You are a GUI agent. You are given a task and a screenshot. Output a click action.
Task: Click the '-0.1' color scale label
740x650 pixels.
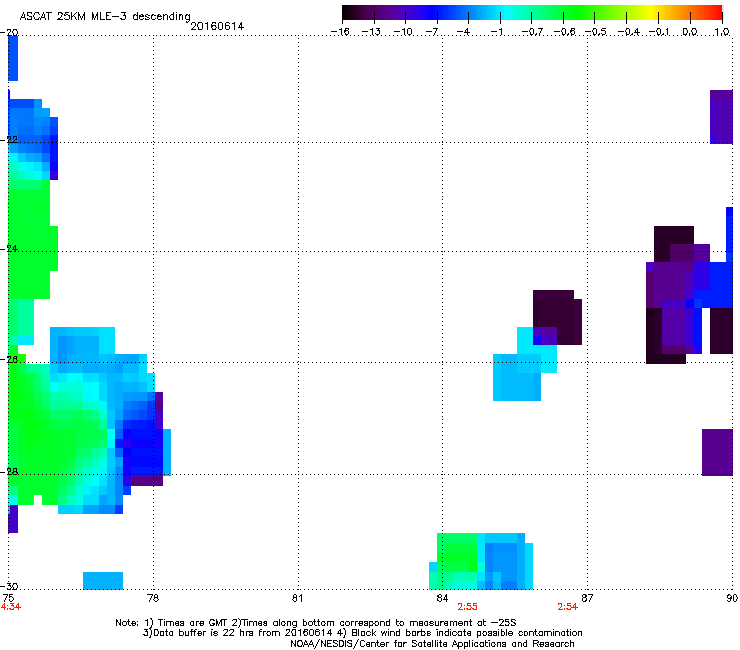click(659, 32)
